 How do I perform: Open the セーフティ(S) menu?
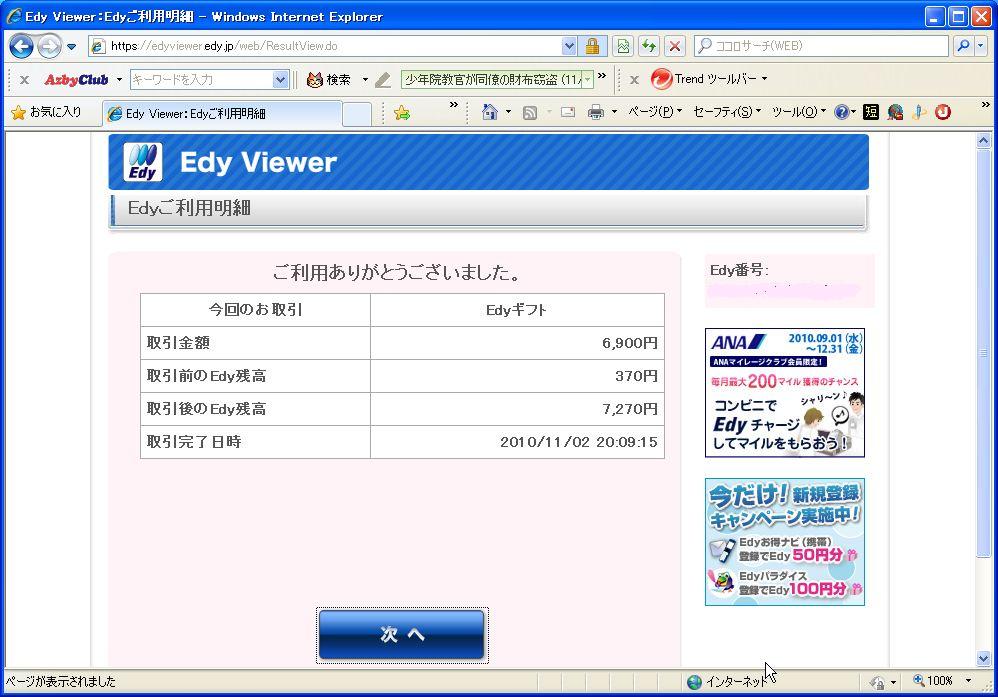tap(727, 112)
